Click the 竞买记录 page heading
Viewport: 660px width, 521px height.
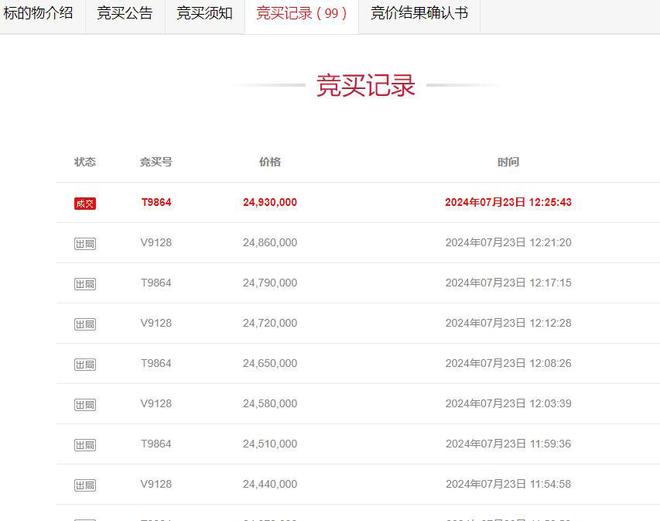point(366,85)
